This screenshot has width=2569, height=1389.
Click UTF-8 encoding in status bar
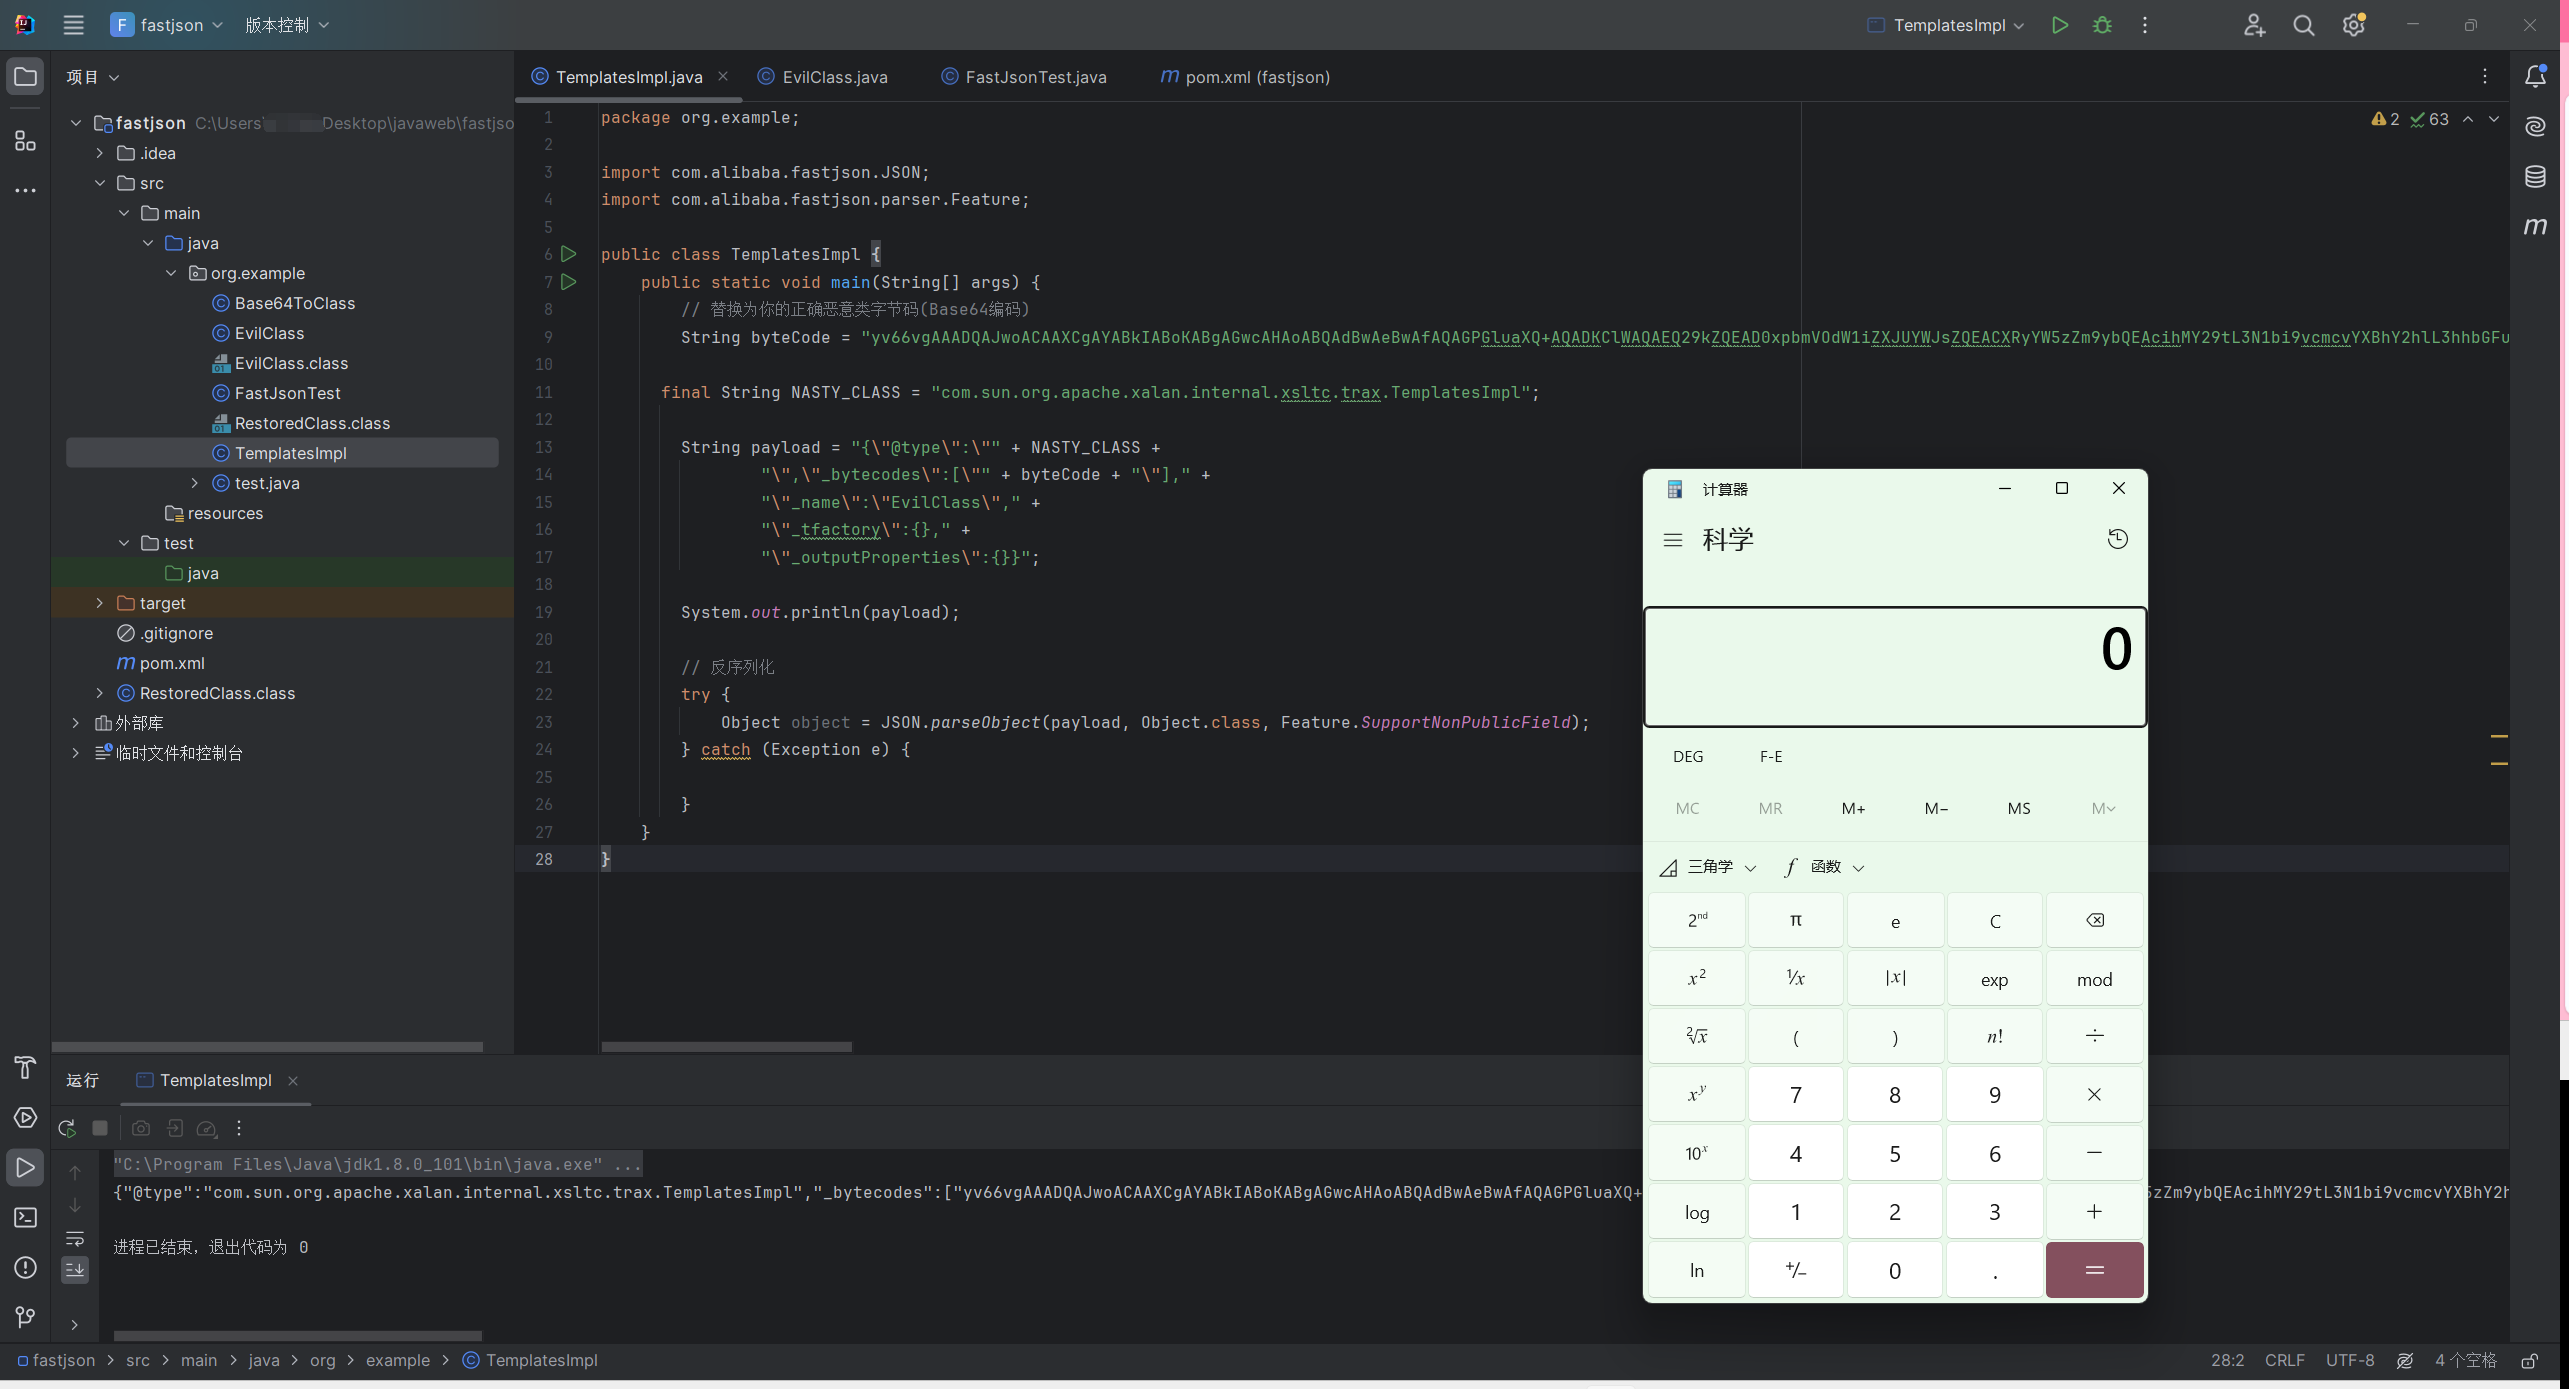click(2349, 1360)
